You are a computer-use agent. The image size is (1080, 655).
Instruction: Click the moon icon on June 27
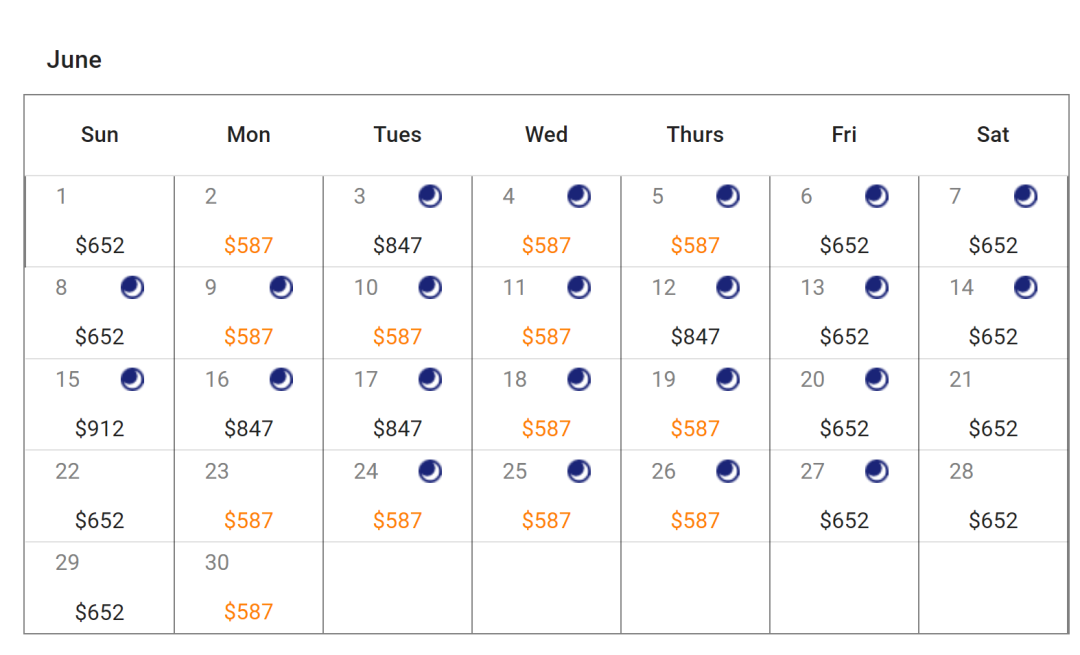coord(876,472)
